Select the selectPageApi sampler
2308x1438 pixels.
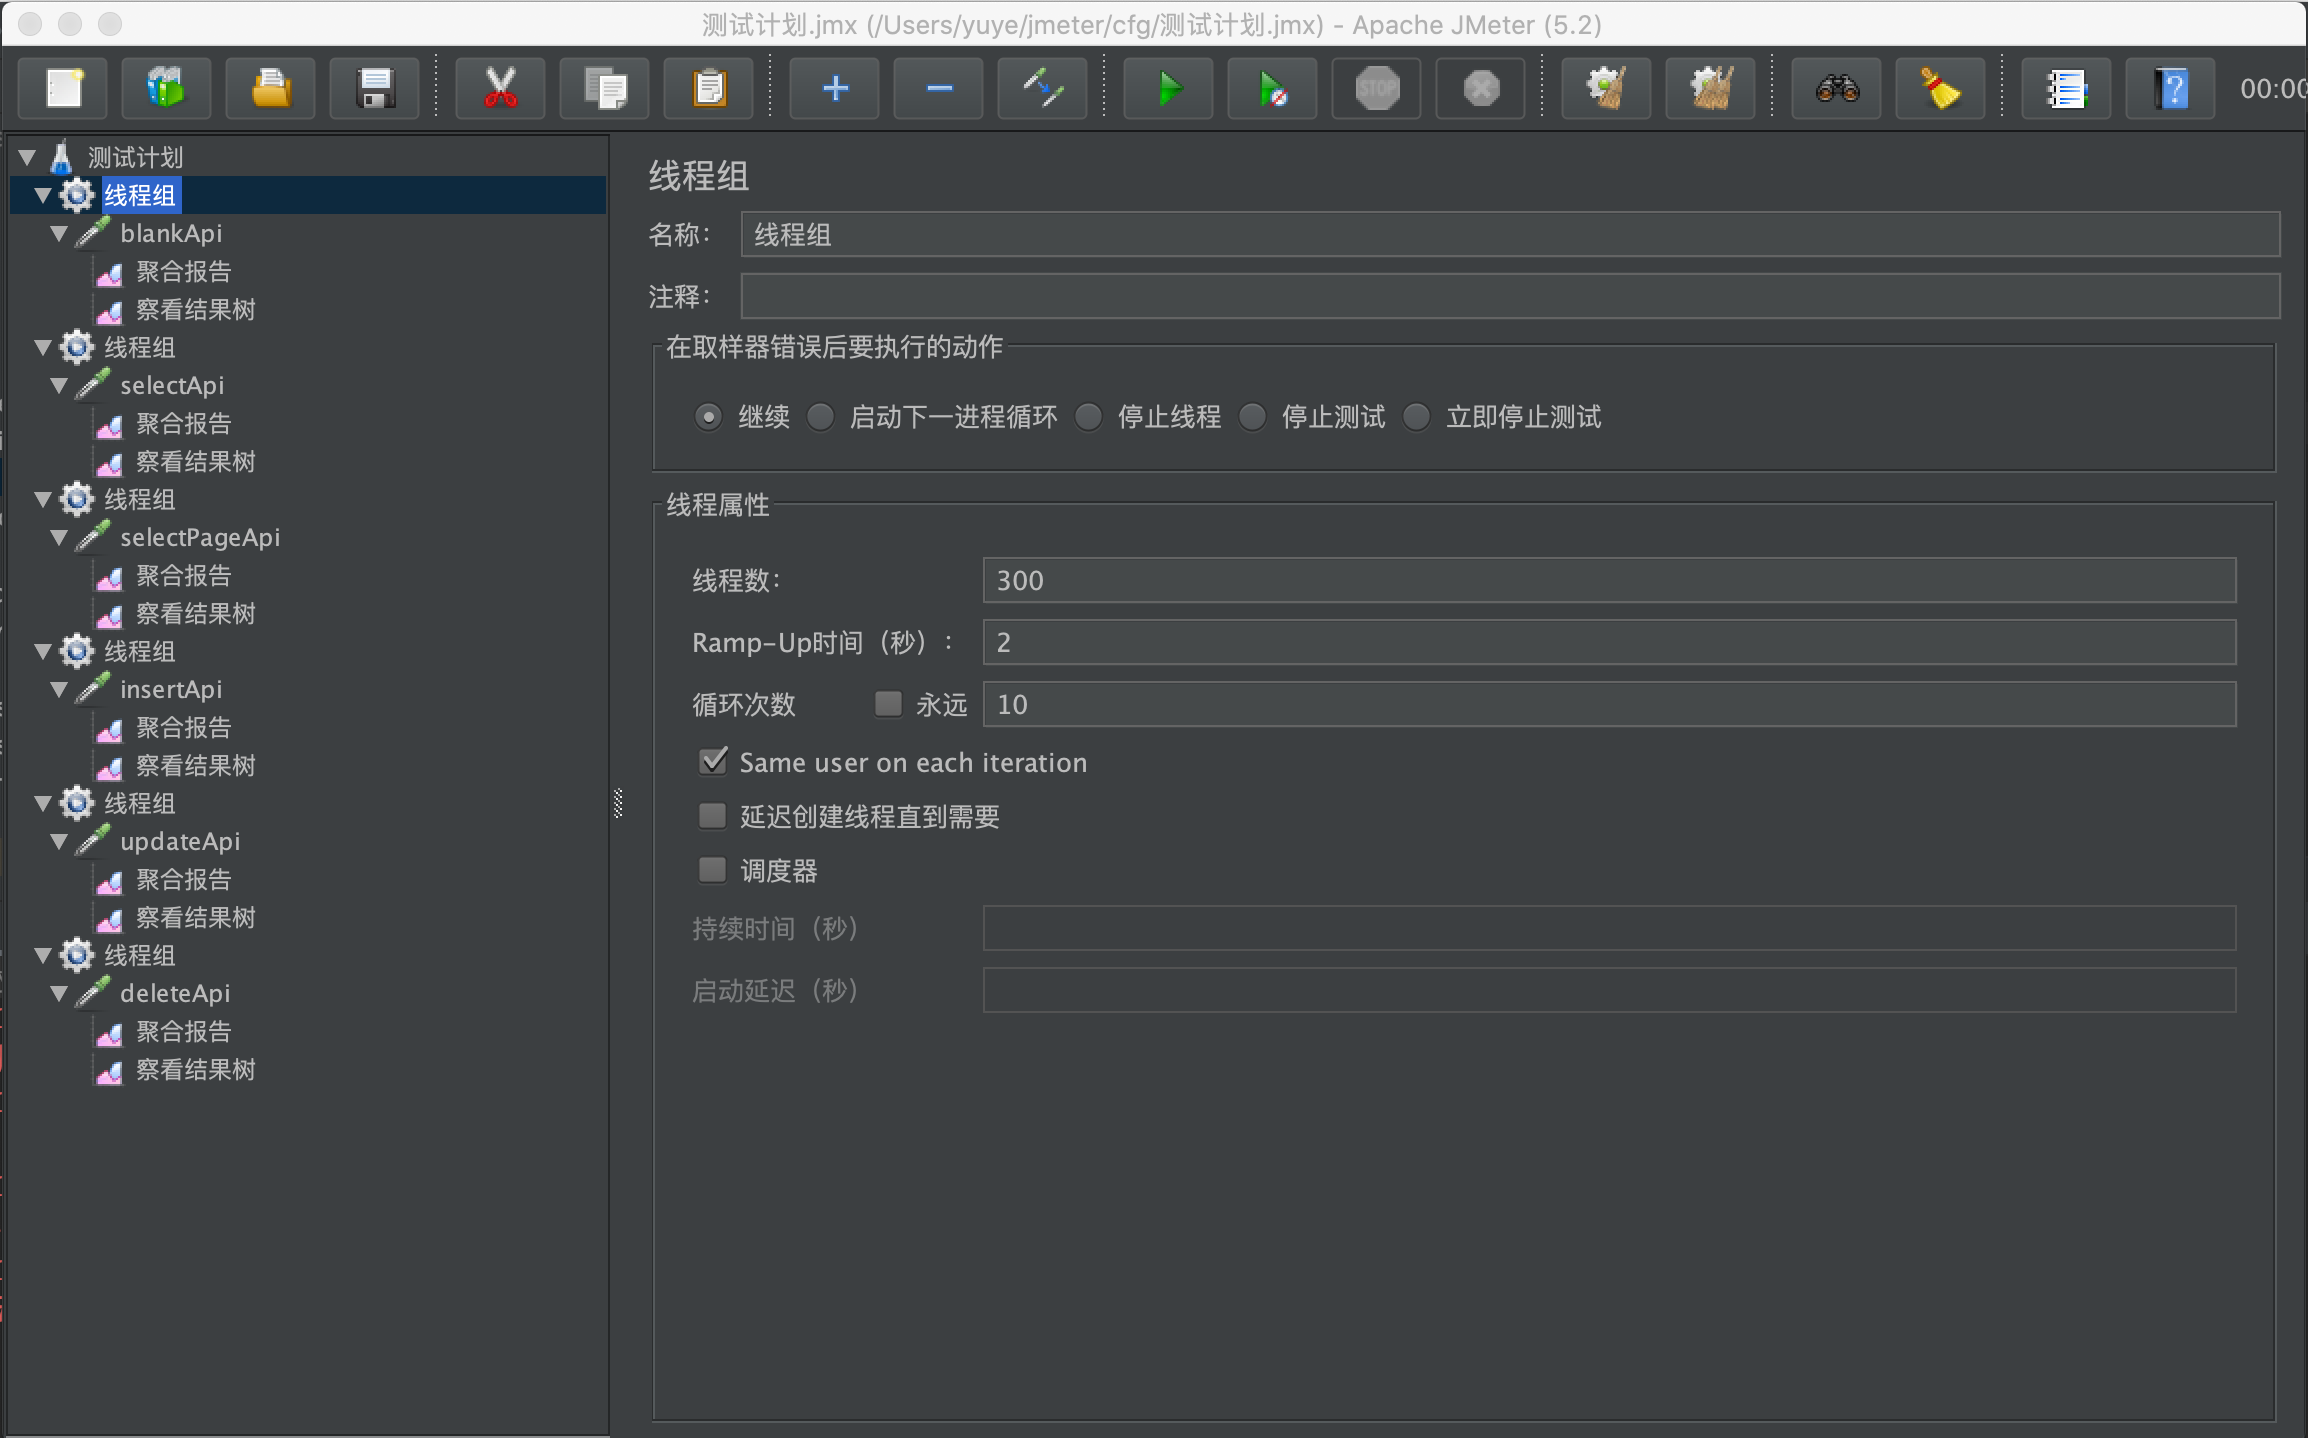tap(200, 537)
